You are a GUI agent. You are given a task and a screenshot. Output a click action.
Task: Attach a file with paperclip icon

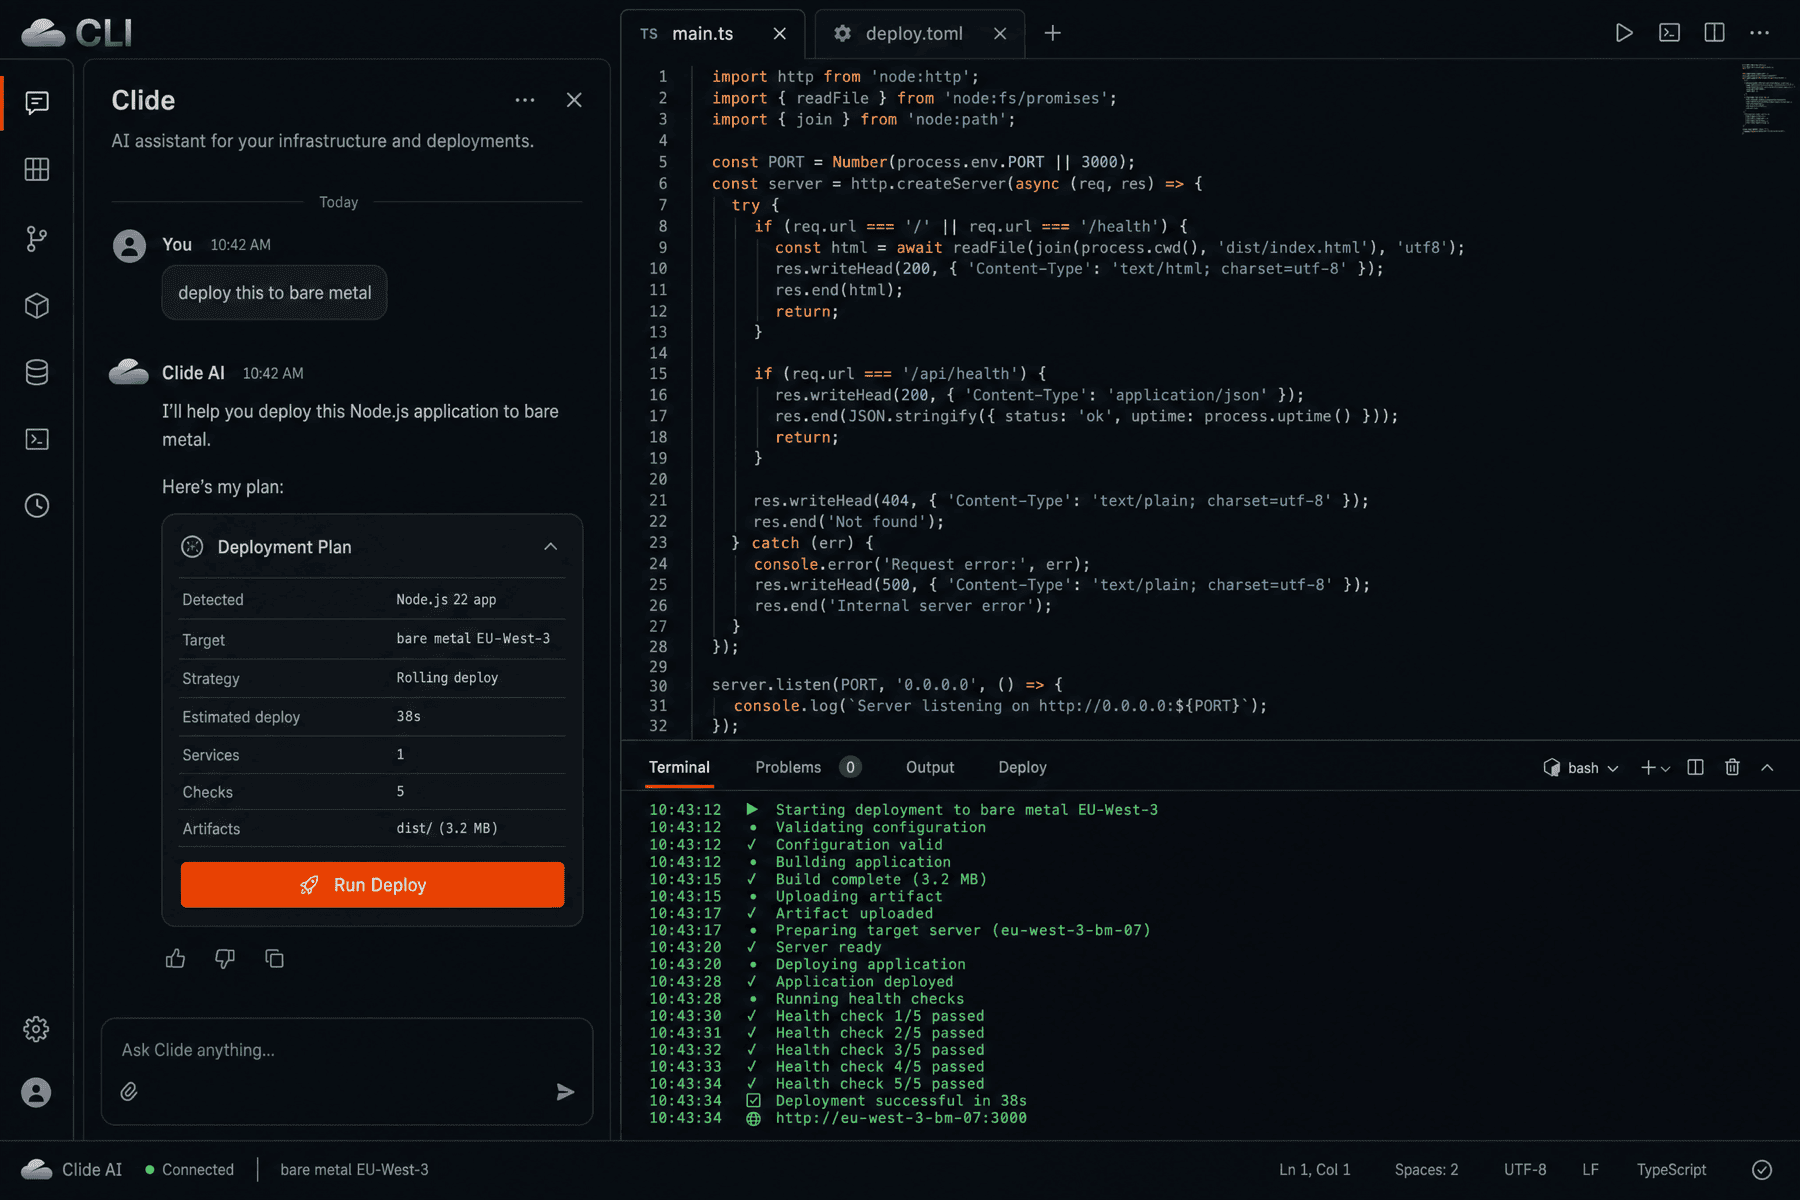129,1091
